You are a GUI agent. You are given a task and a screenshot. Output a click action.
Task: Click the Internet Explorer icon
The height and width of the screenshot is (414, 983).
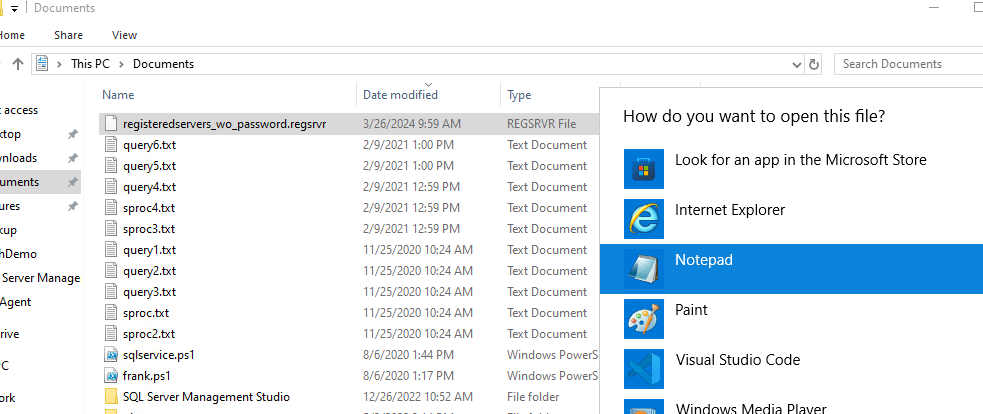click(639, 218)
